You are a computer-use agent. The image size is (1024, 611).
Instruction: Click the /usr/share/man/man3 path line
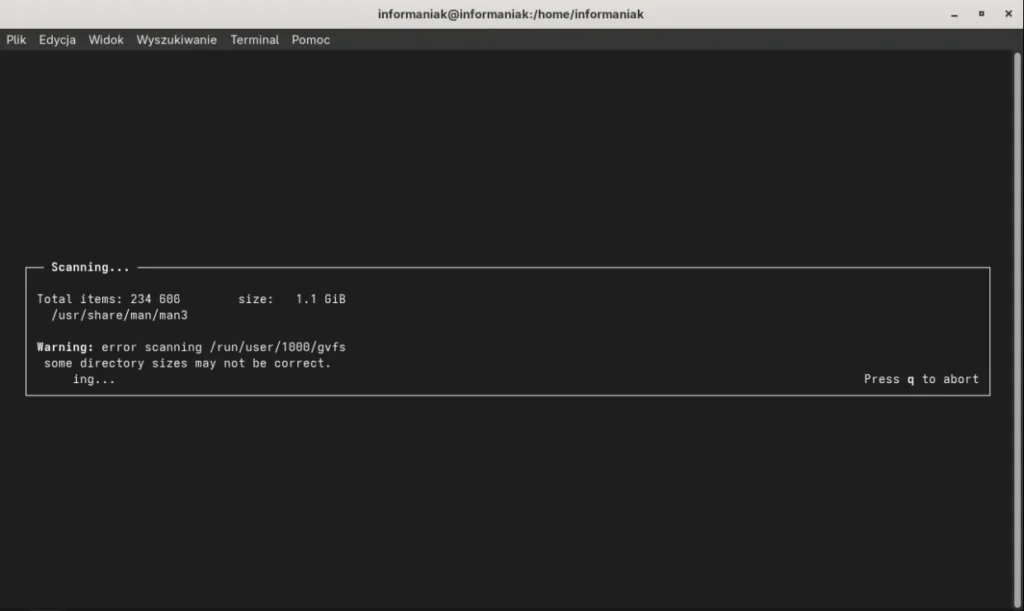coord(120,315)
